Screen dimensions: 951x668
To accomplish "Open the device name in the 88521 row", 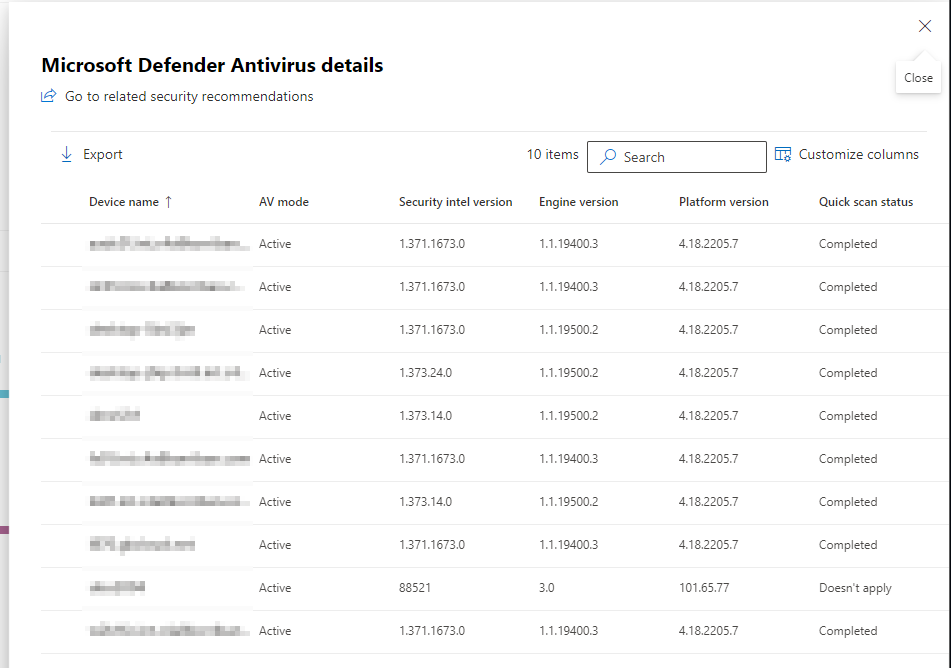I will pos(117,588).
